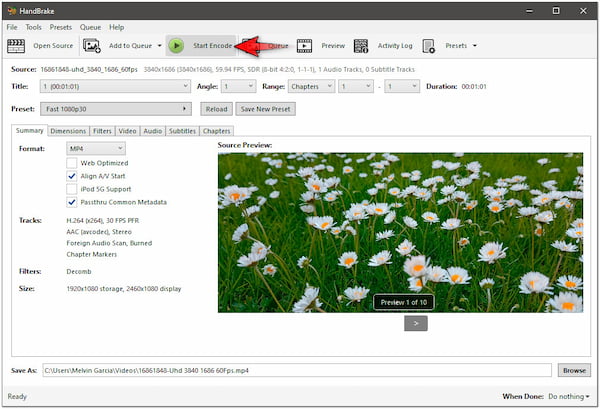Switch to the Dimensions tab
Screen dimensions: 600x409
pyautogui.click(x=68, y=131)
